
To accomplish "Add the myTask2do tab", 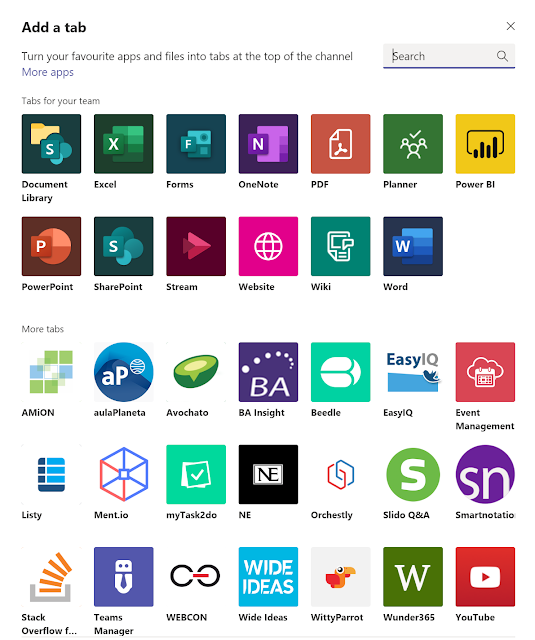I will pos(196,474).
